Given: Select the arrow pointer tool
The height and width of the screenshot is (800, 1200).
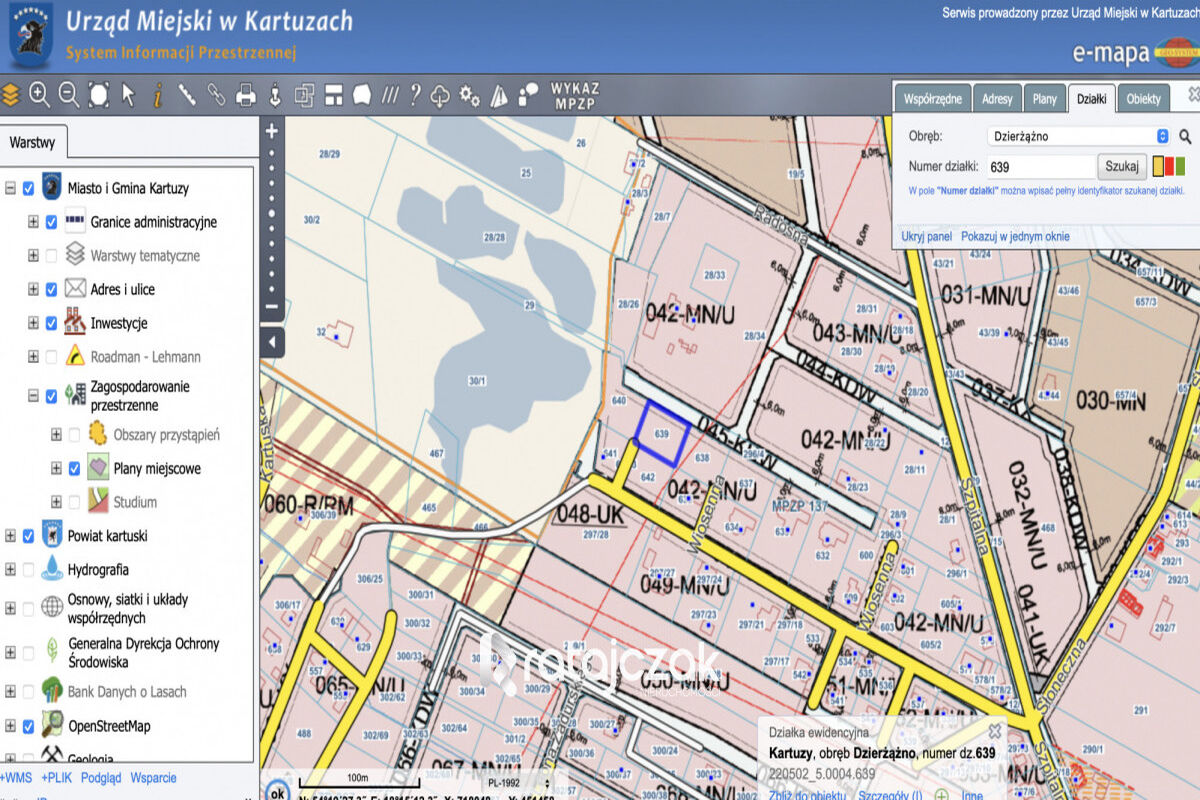Looking at the screenshot, I should [x=128, y=95].
